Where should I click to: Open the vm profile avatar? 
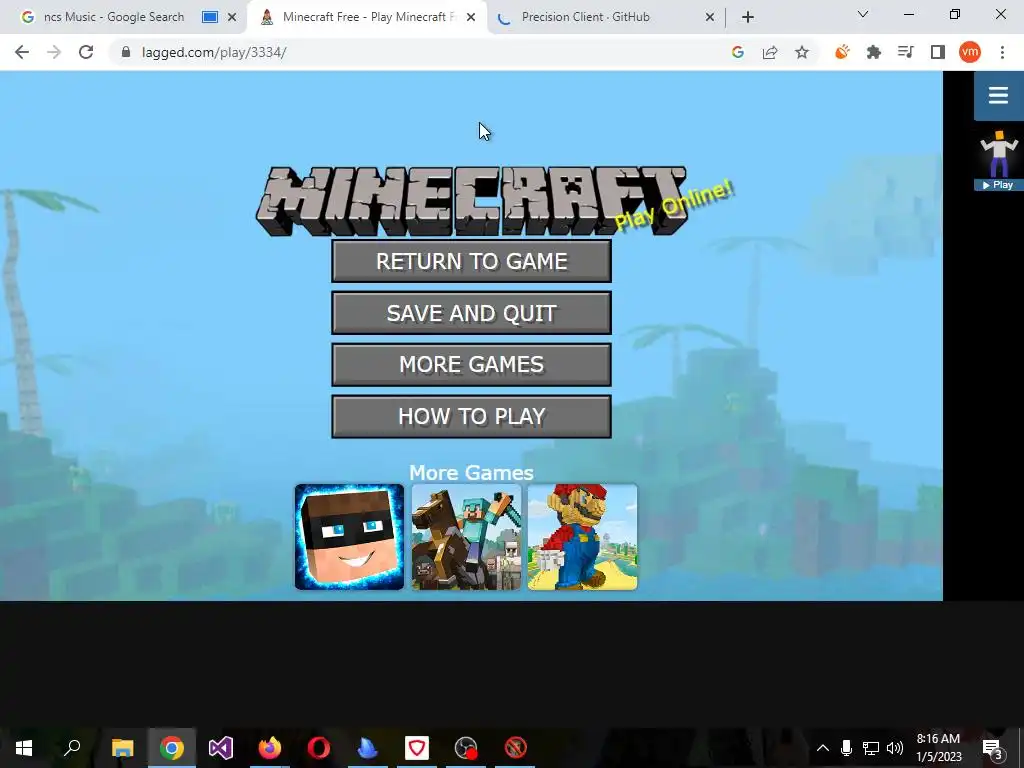pos(970,52)
